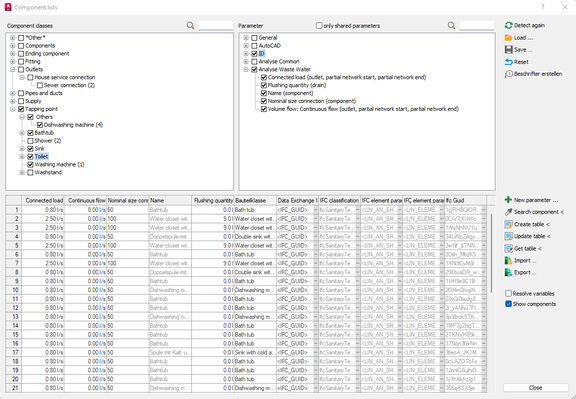Click the table's vertical scrollbar
The height and width of the screenshot is (399, 576).
(x=492, y=253)
